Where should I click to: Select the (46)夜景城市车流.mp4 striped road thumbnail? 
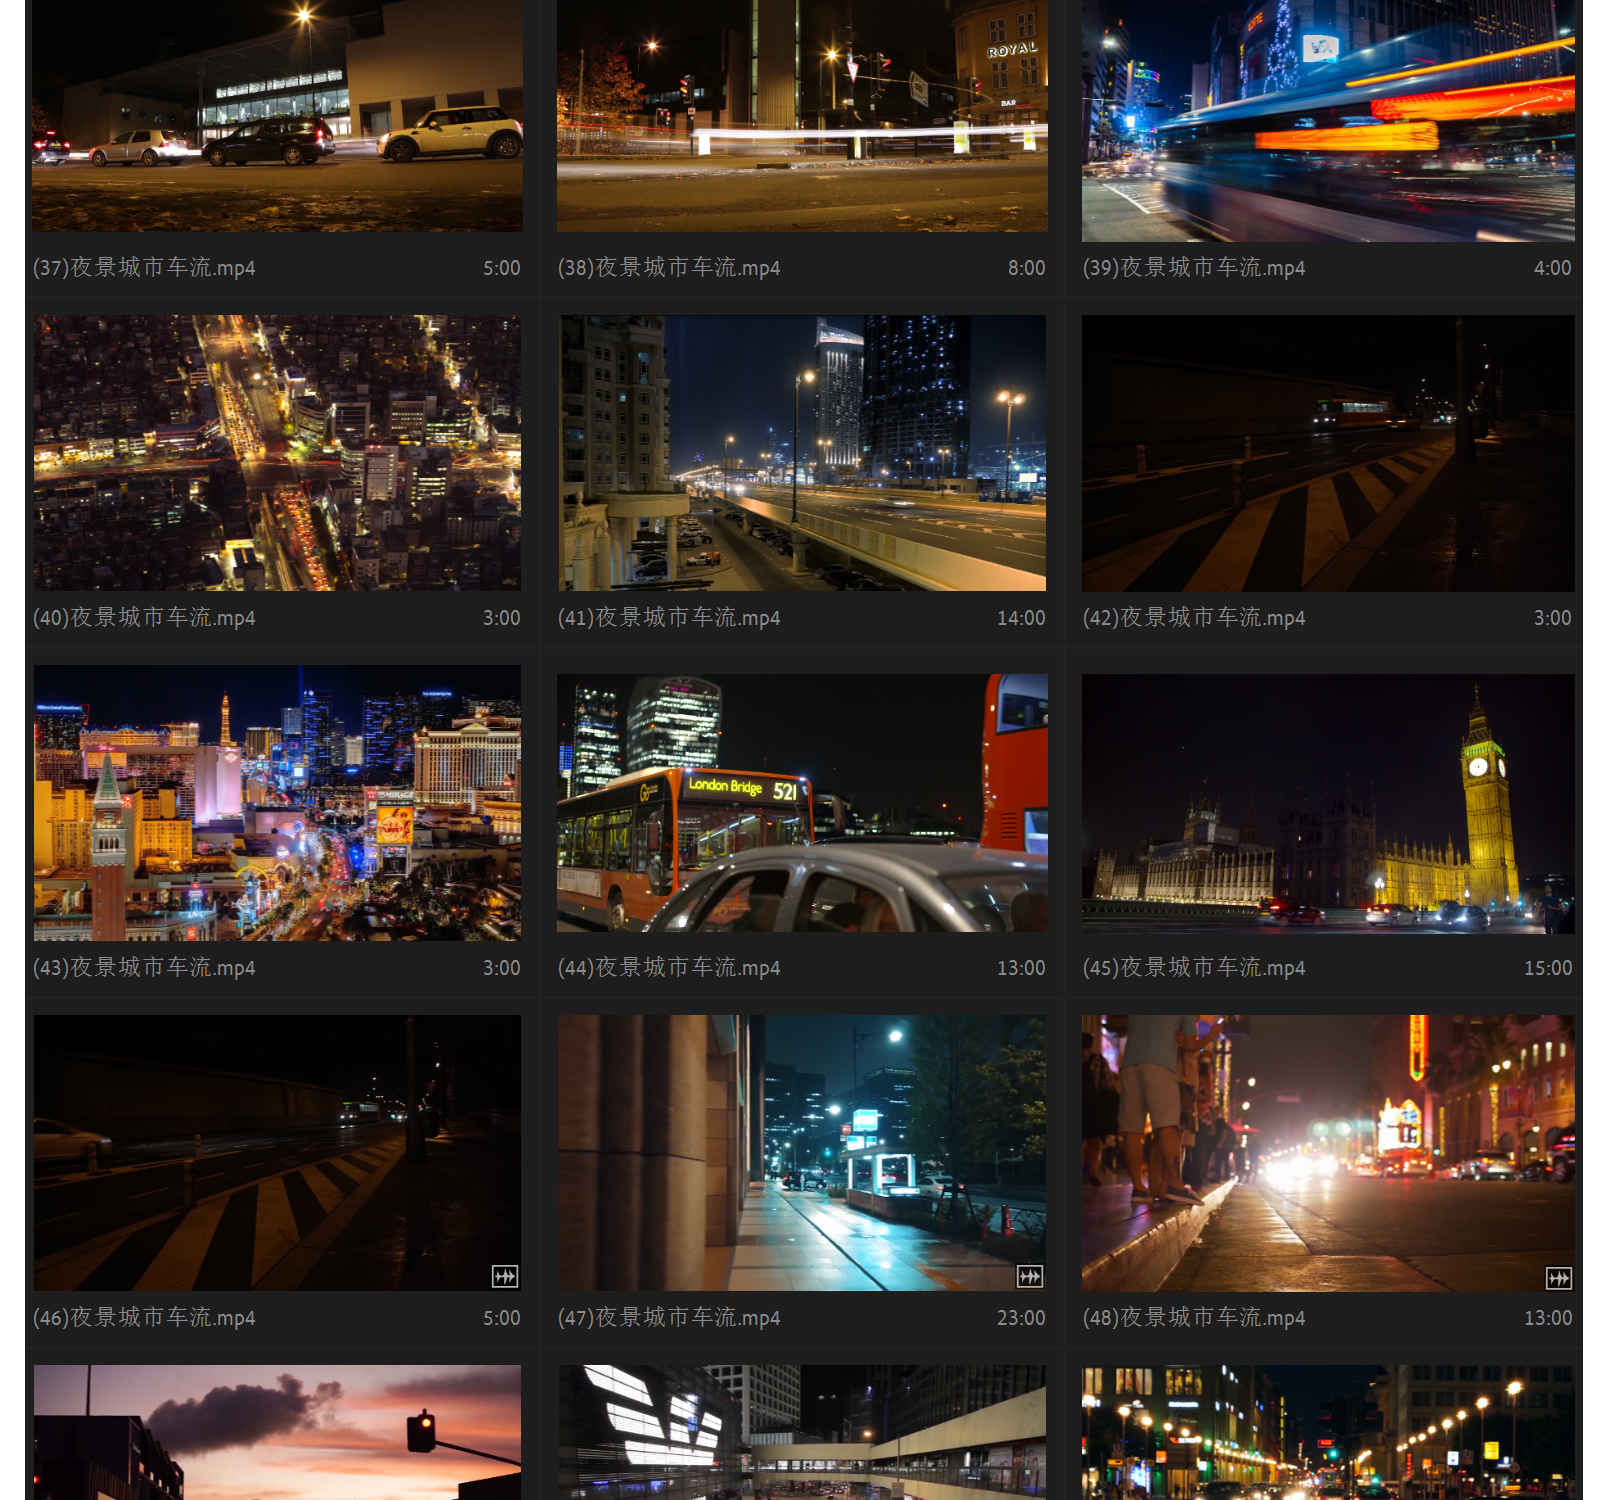coord(277,1153)
